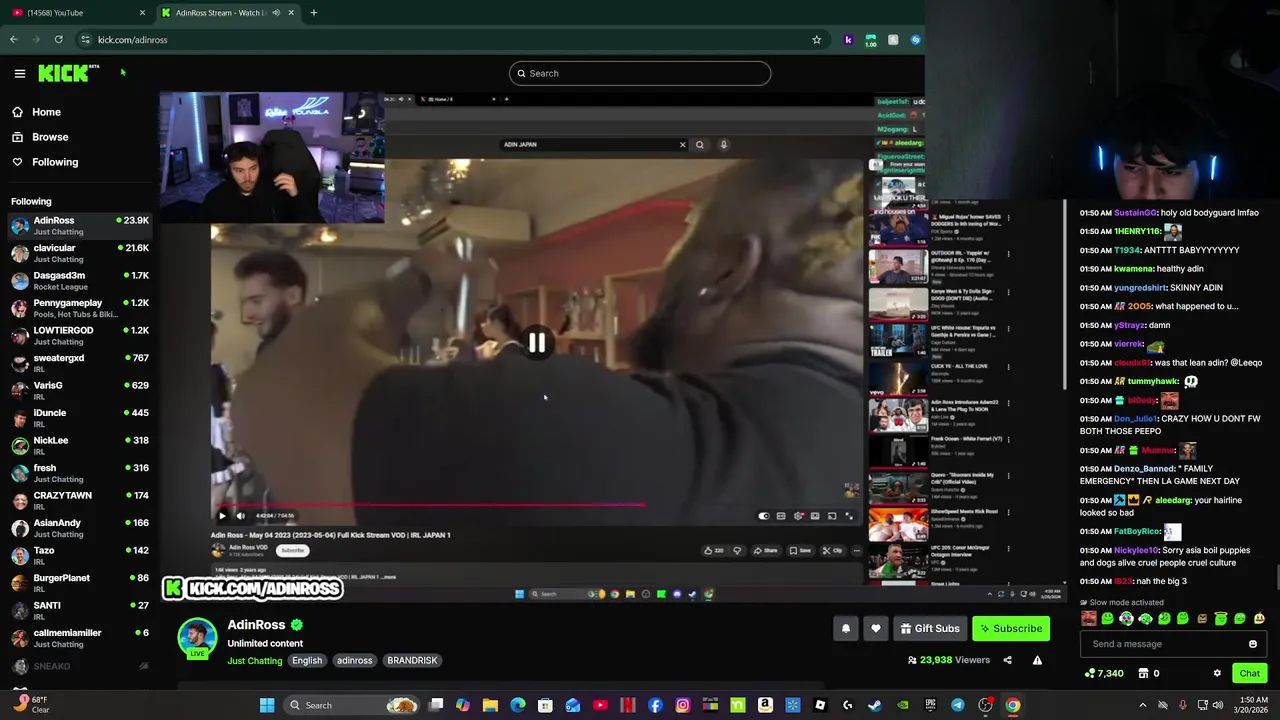Open clavicular channel in Following list
Image resolution: width=1280 pixels, height=720 pixels.
[78, 253]
